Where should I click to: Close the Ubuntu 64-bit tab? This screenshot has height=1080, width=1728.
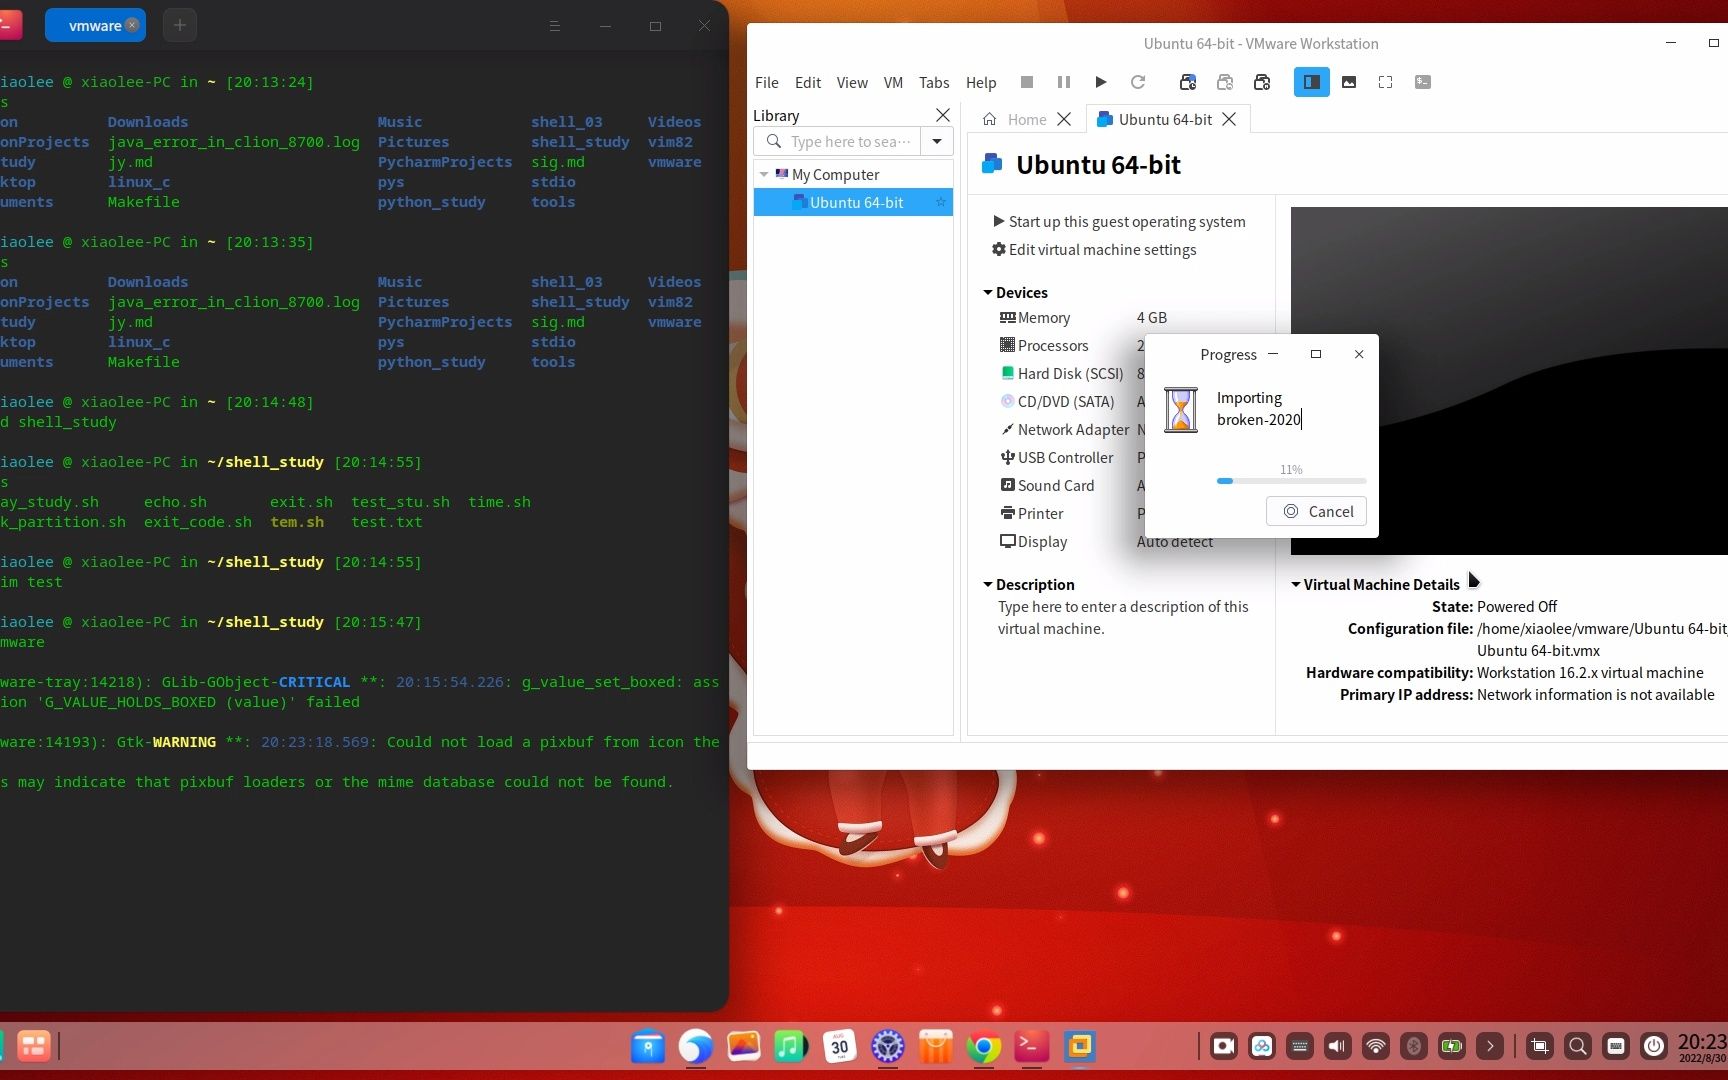1229,119
